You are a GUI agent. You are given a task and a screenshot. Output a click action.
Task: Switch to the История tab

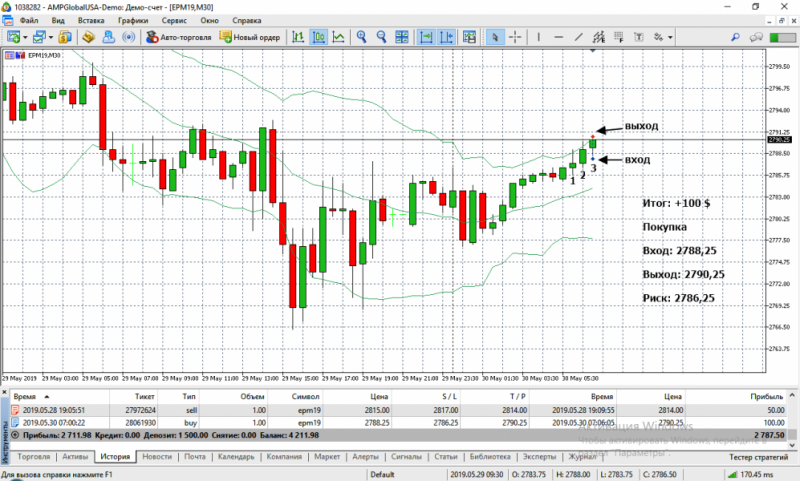[x=115, y=457]
